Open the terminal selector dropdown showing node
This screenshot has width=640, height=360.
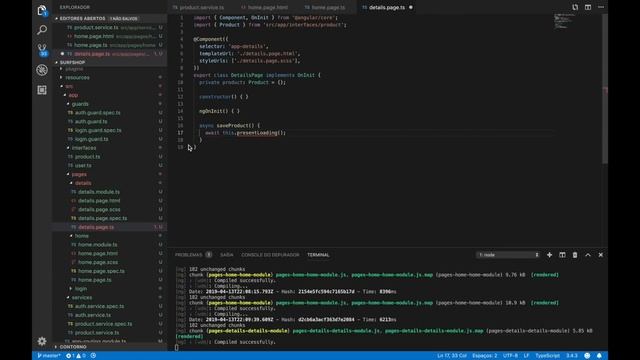pyautogui.click(x=508, y=255)
